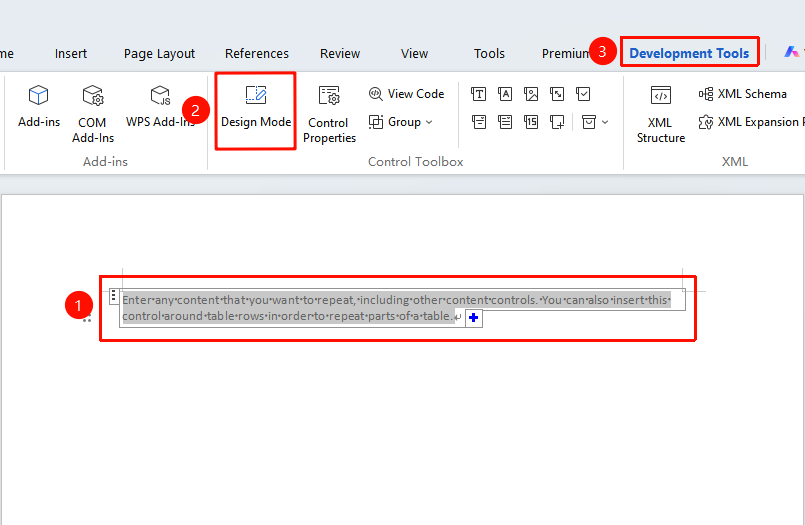Click the content control's three-dot handle

(x=113, y=296)
